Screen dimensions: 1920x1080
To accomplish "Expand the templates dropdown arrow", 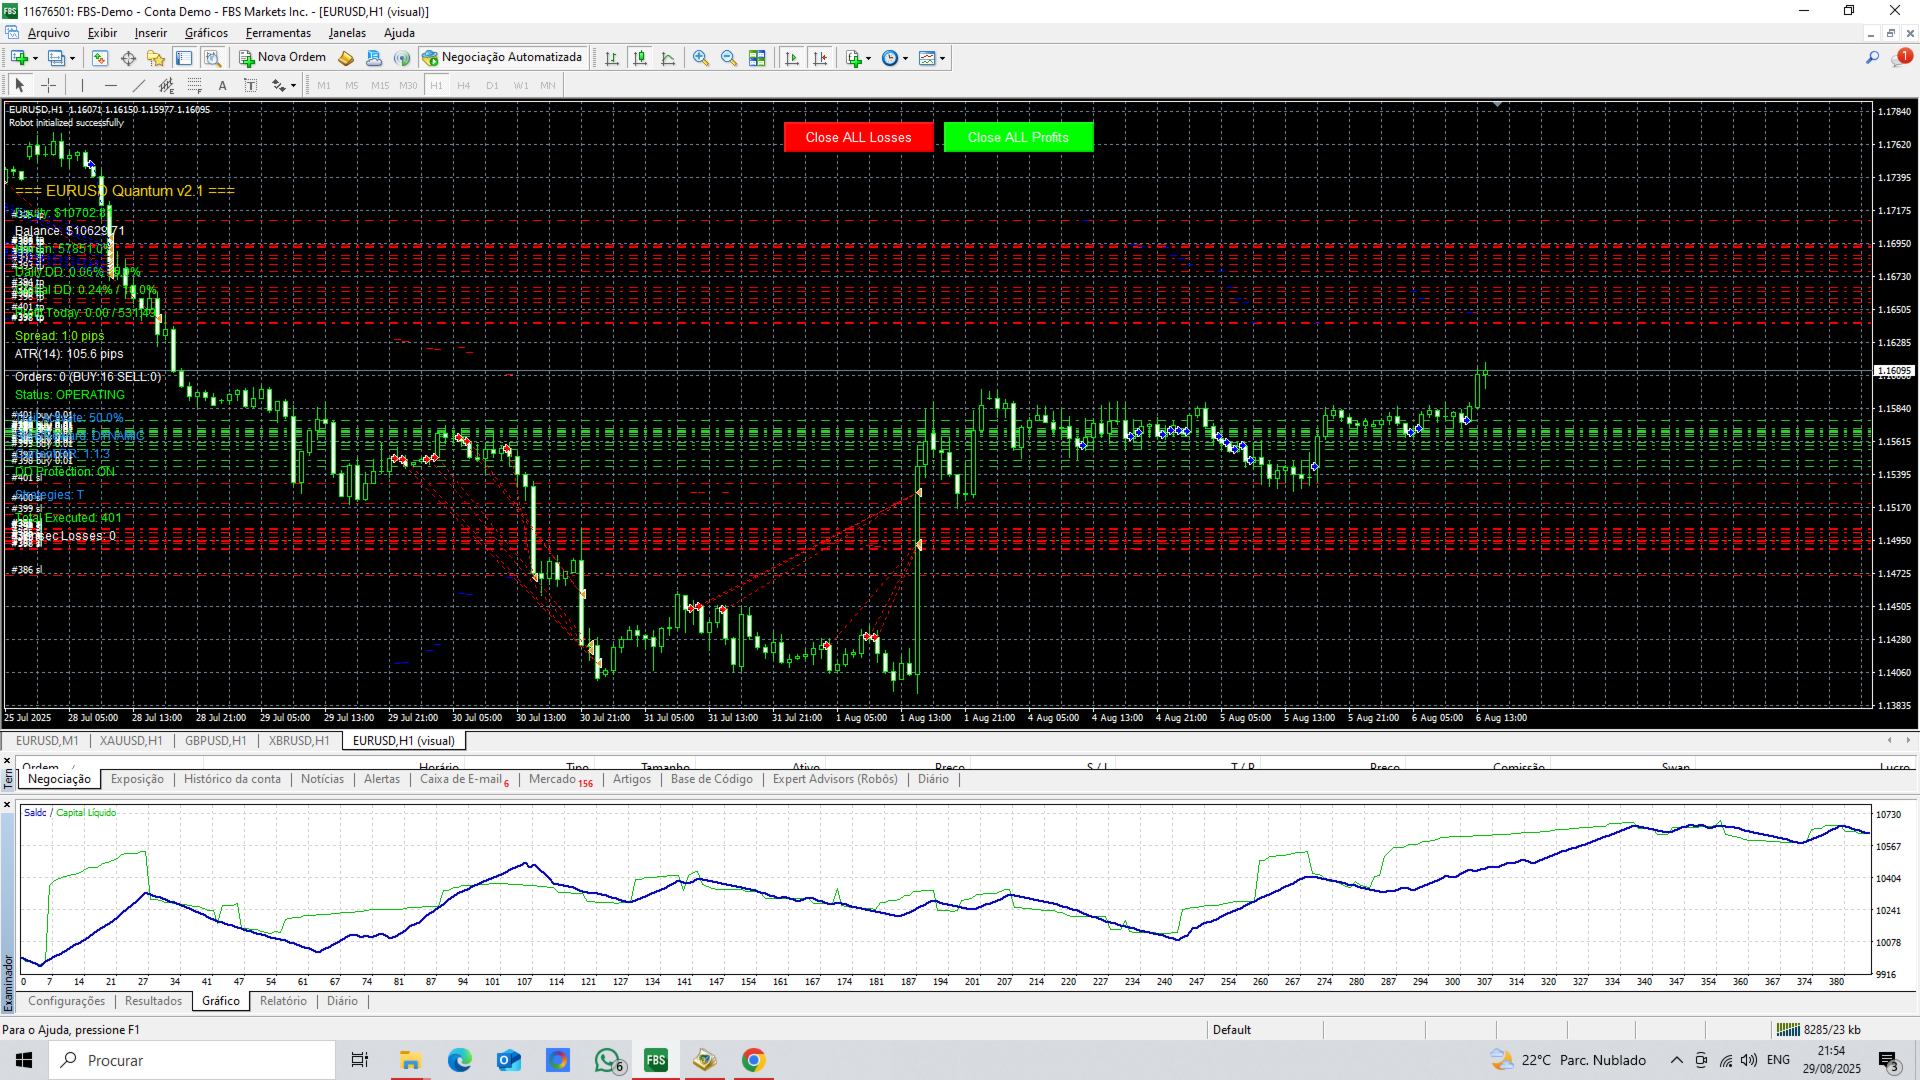I will [942, 58].
